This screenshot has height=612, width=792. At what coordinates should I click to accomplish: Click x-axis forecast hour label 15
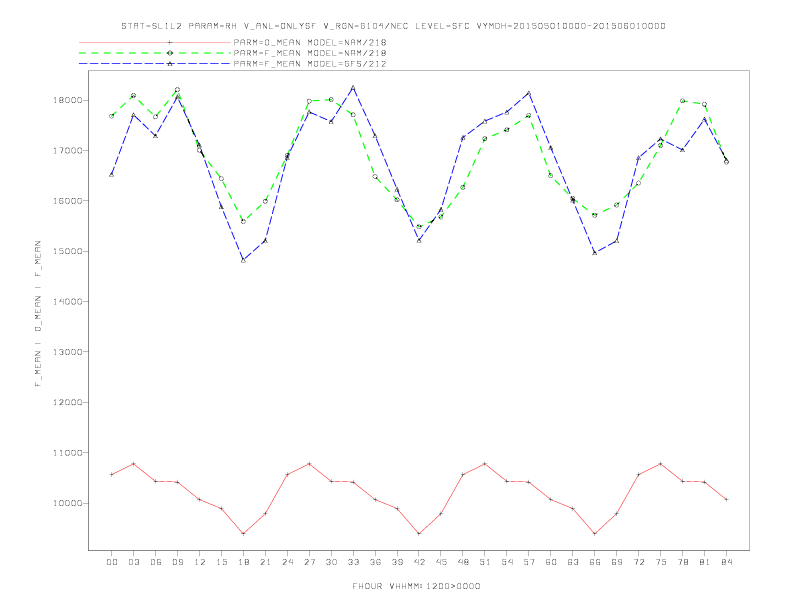[221, 562]
